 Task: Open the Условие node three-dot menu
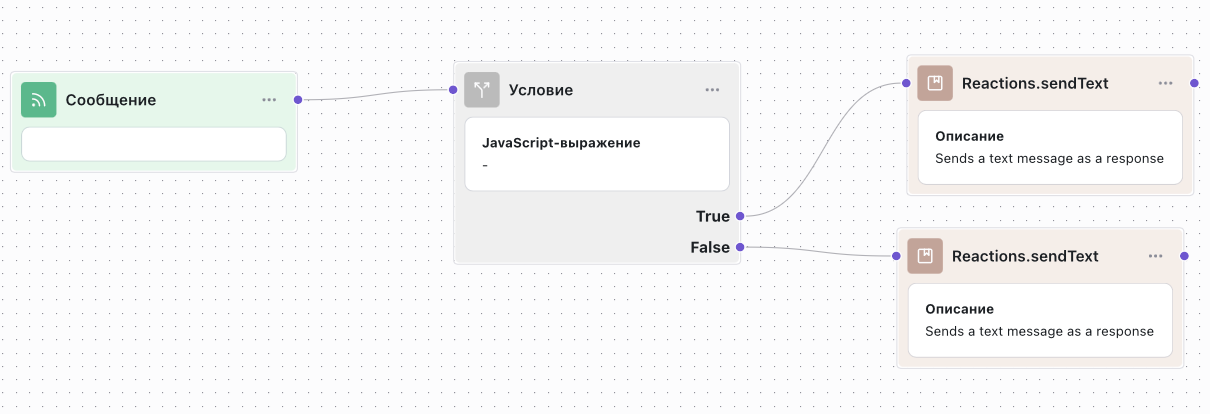[712, 90]
